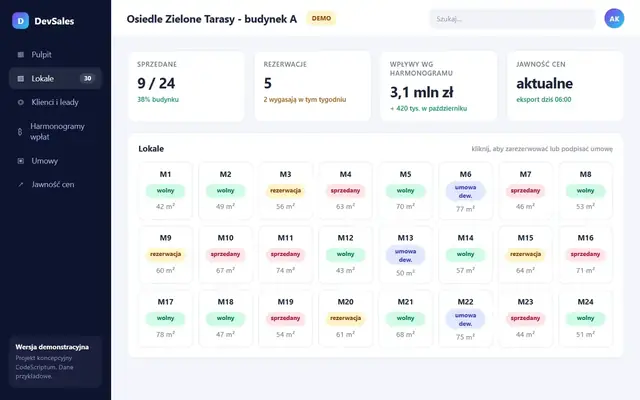
Task: Click eksport dziś 06:00 text
Action: 544,100
